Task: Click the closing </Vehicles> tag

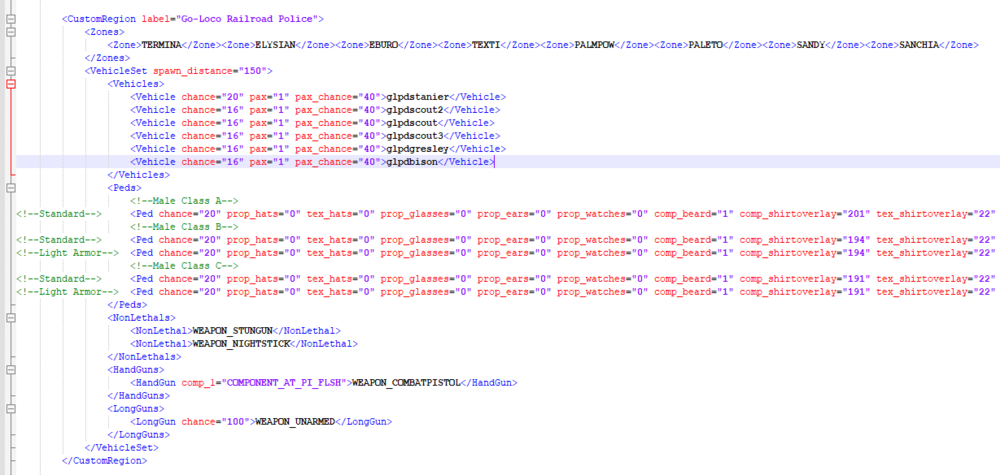Action: click(138, 175)
